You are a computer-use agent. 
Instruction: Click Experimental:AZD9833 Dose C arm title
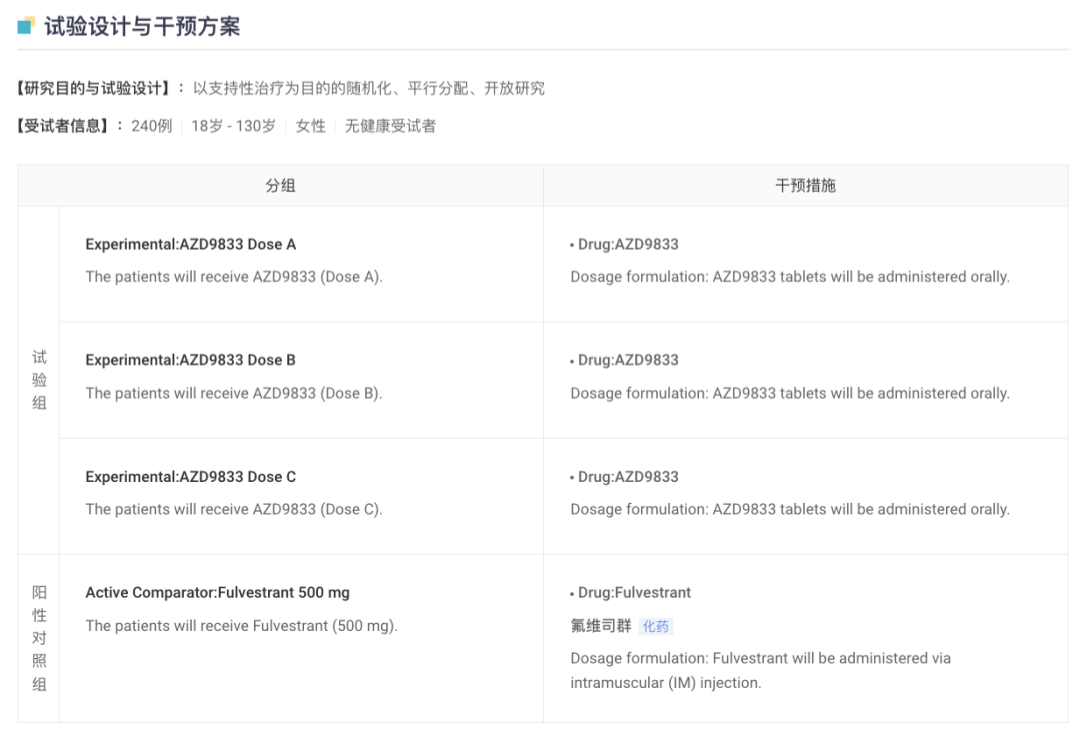coord(190,477)
